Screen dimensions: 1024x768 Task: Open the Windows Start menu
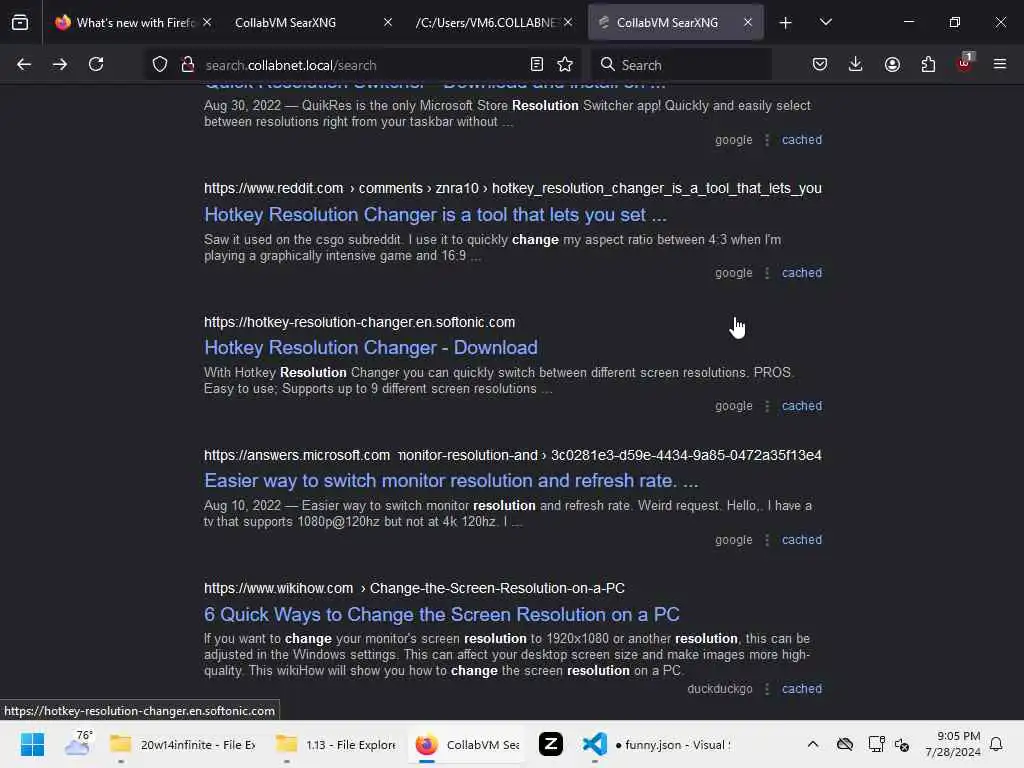[x=32, y=744]
